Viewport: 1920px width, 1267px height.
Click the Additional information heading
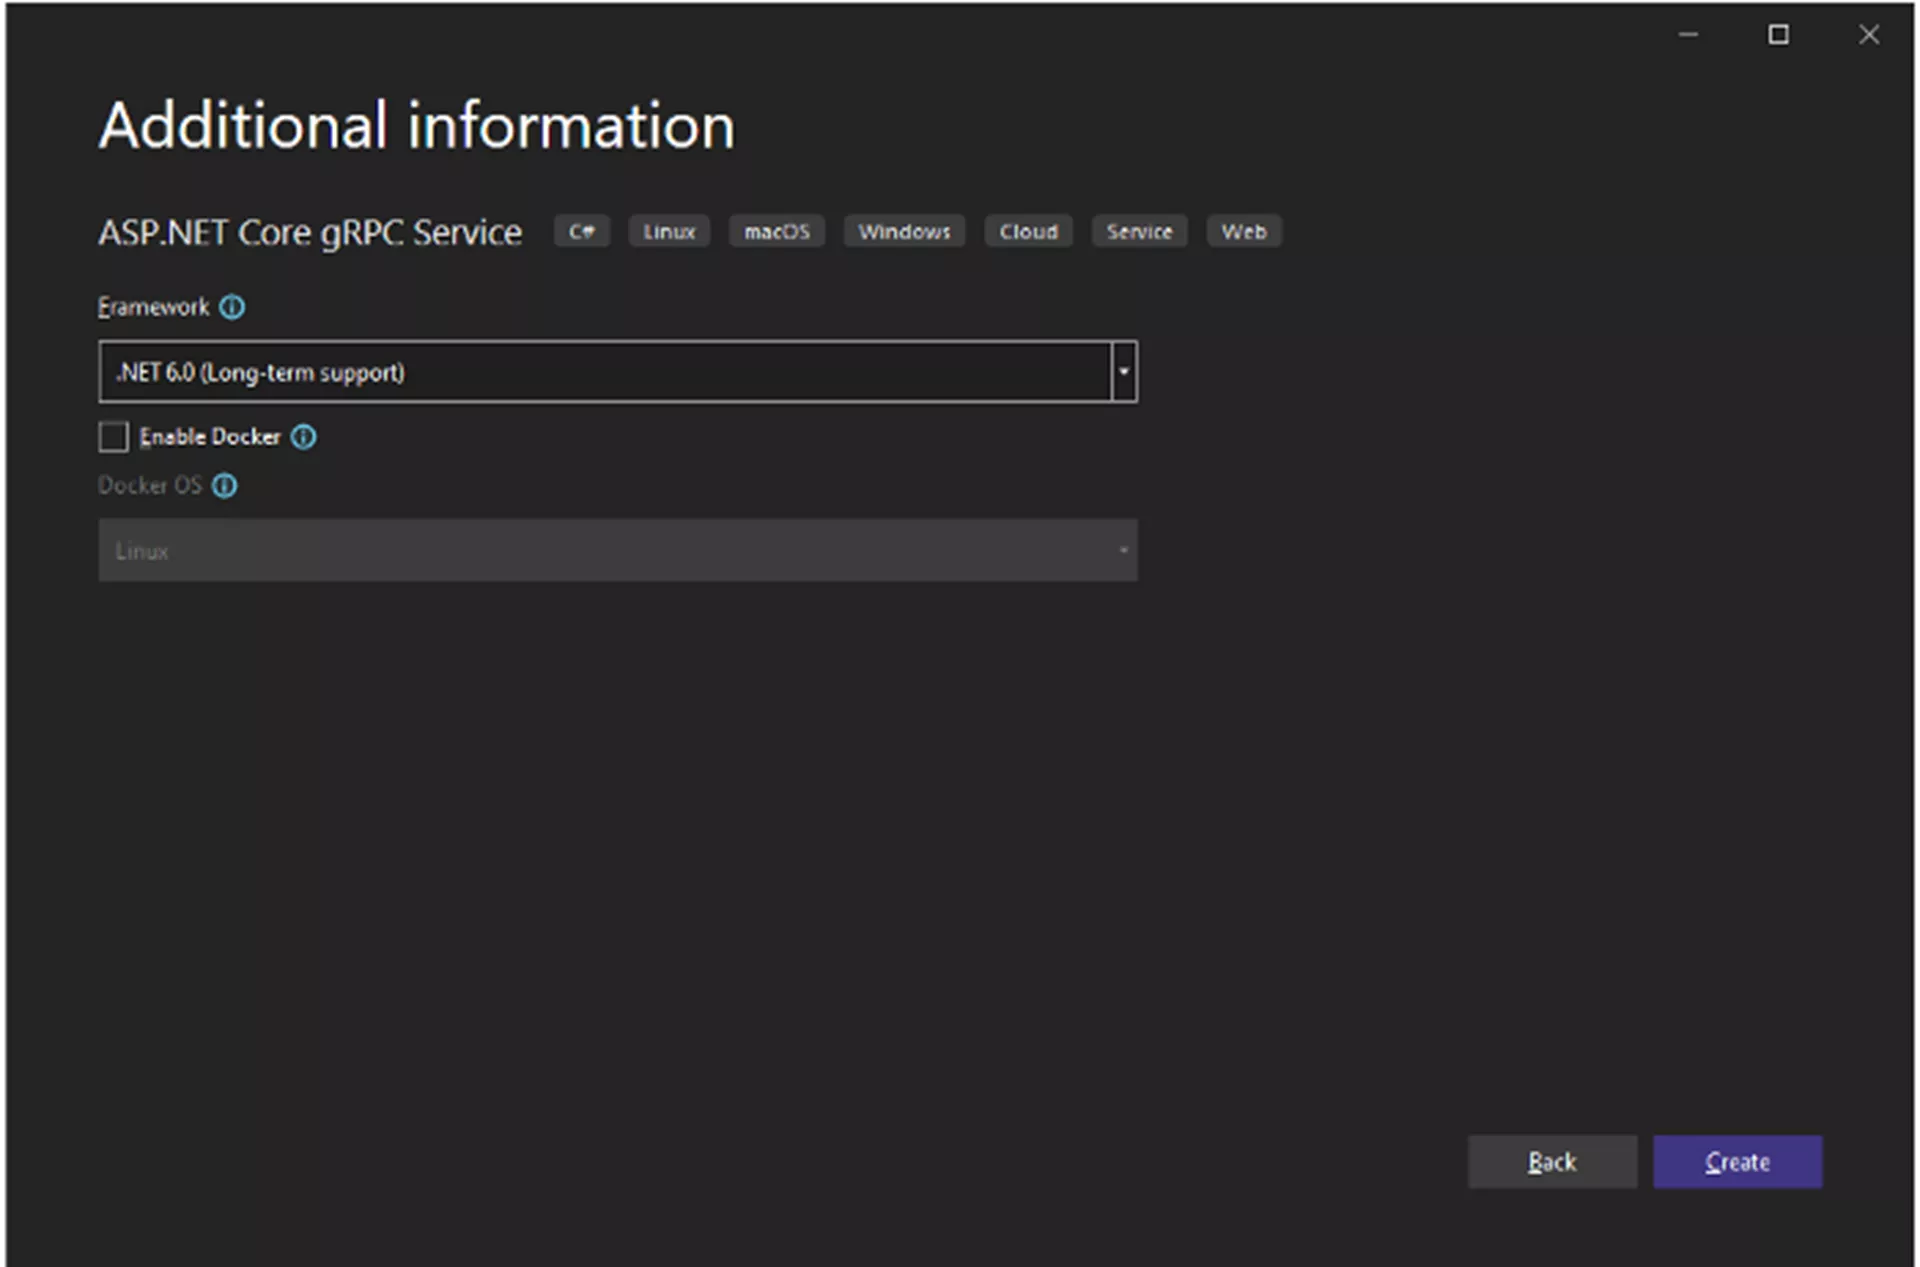[417, 126]
